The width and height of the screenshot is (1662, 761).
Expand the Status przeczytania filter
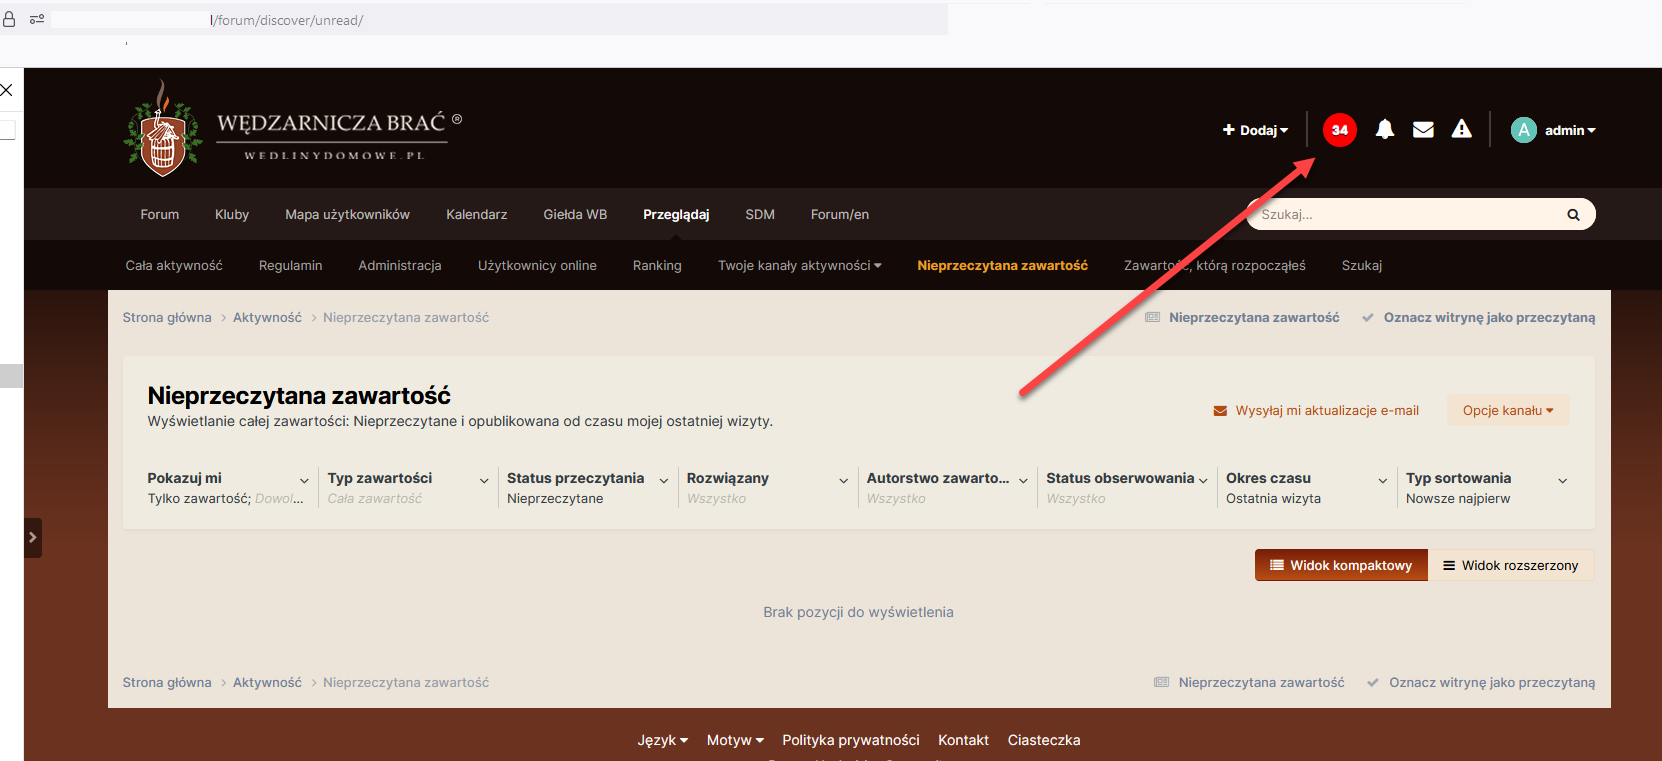pos(588,488)
